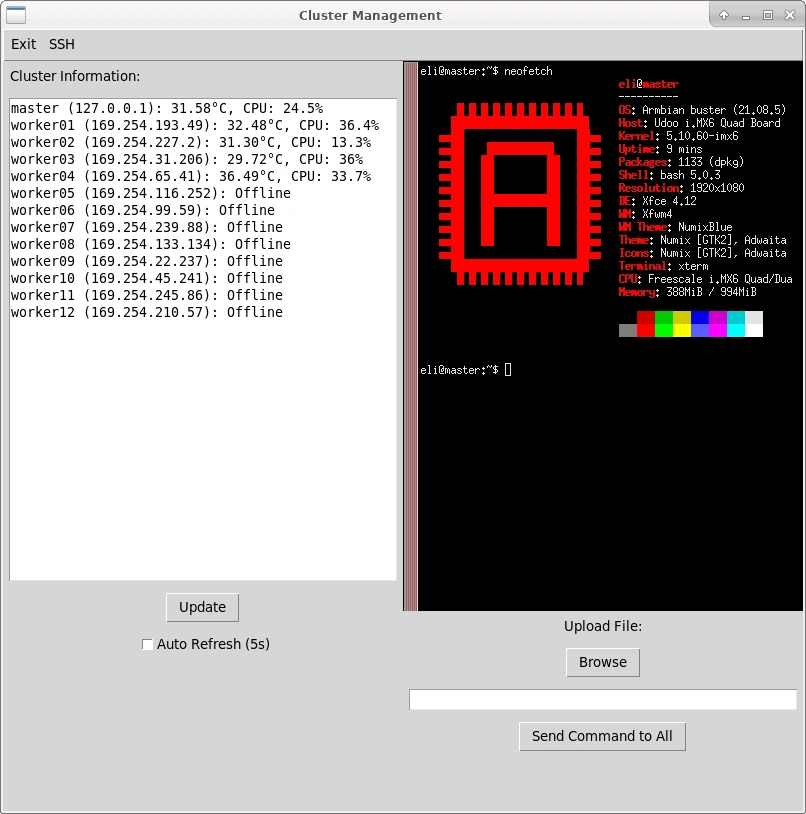Open the window menu icon in title bar
Image resolution: width=806 pixels, height=814 pixels.
point(16,15)
